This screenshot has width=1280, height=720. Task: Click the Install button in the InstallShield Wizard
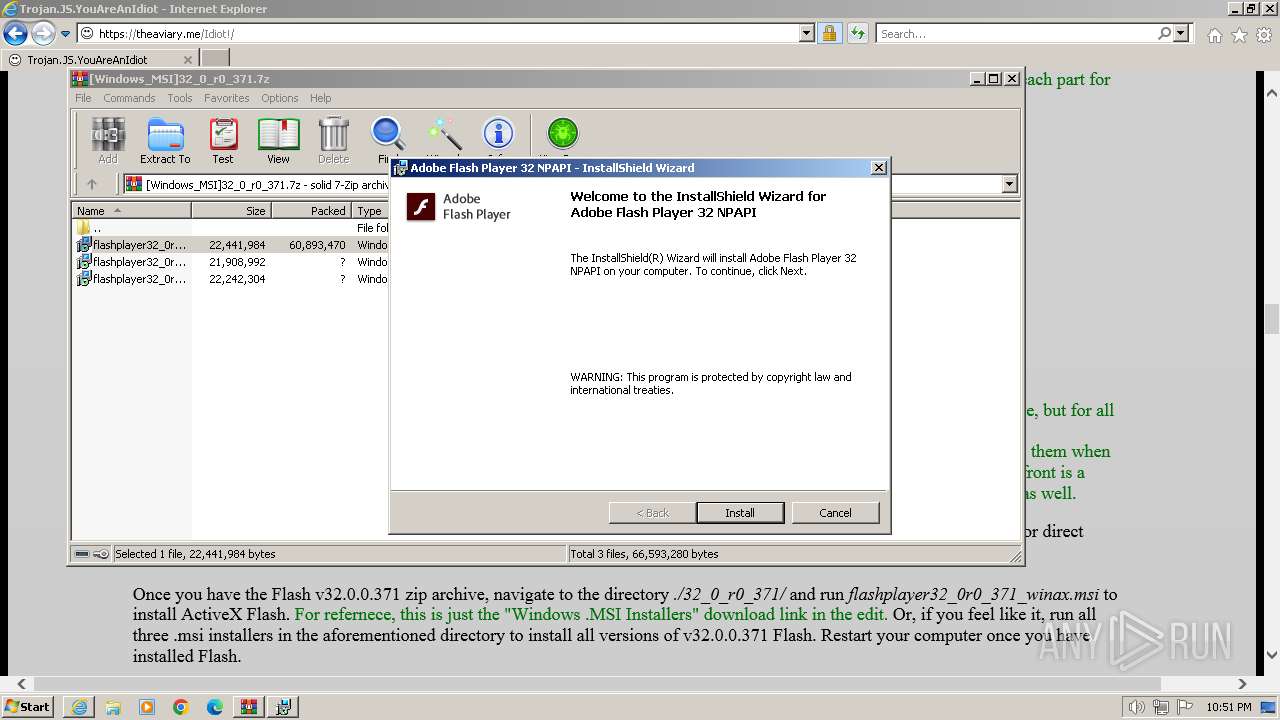(740, 513)
